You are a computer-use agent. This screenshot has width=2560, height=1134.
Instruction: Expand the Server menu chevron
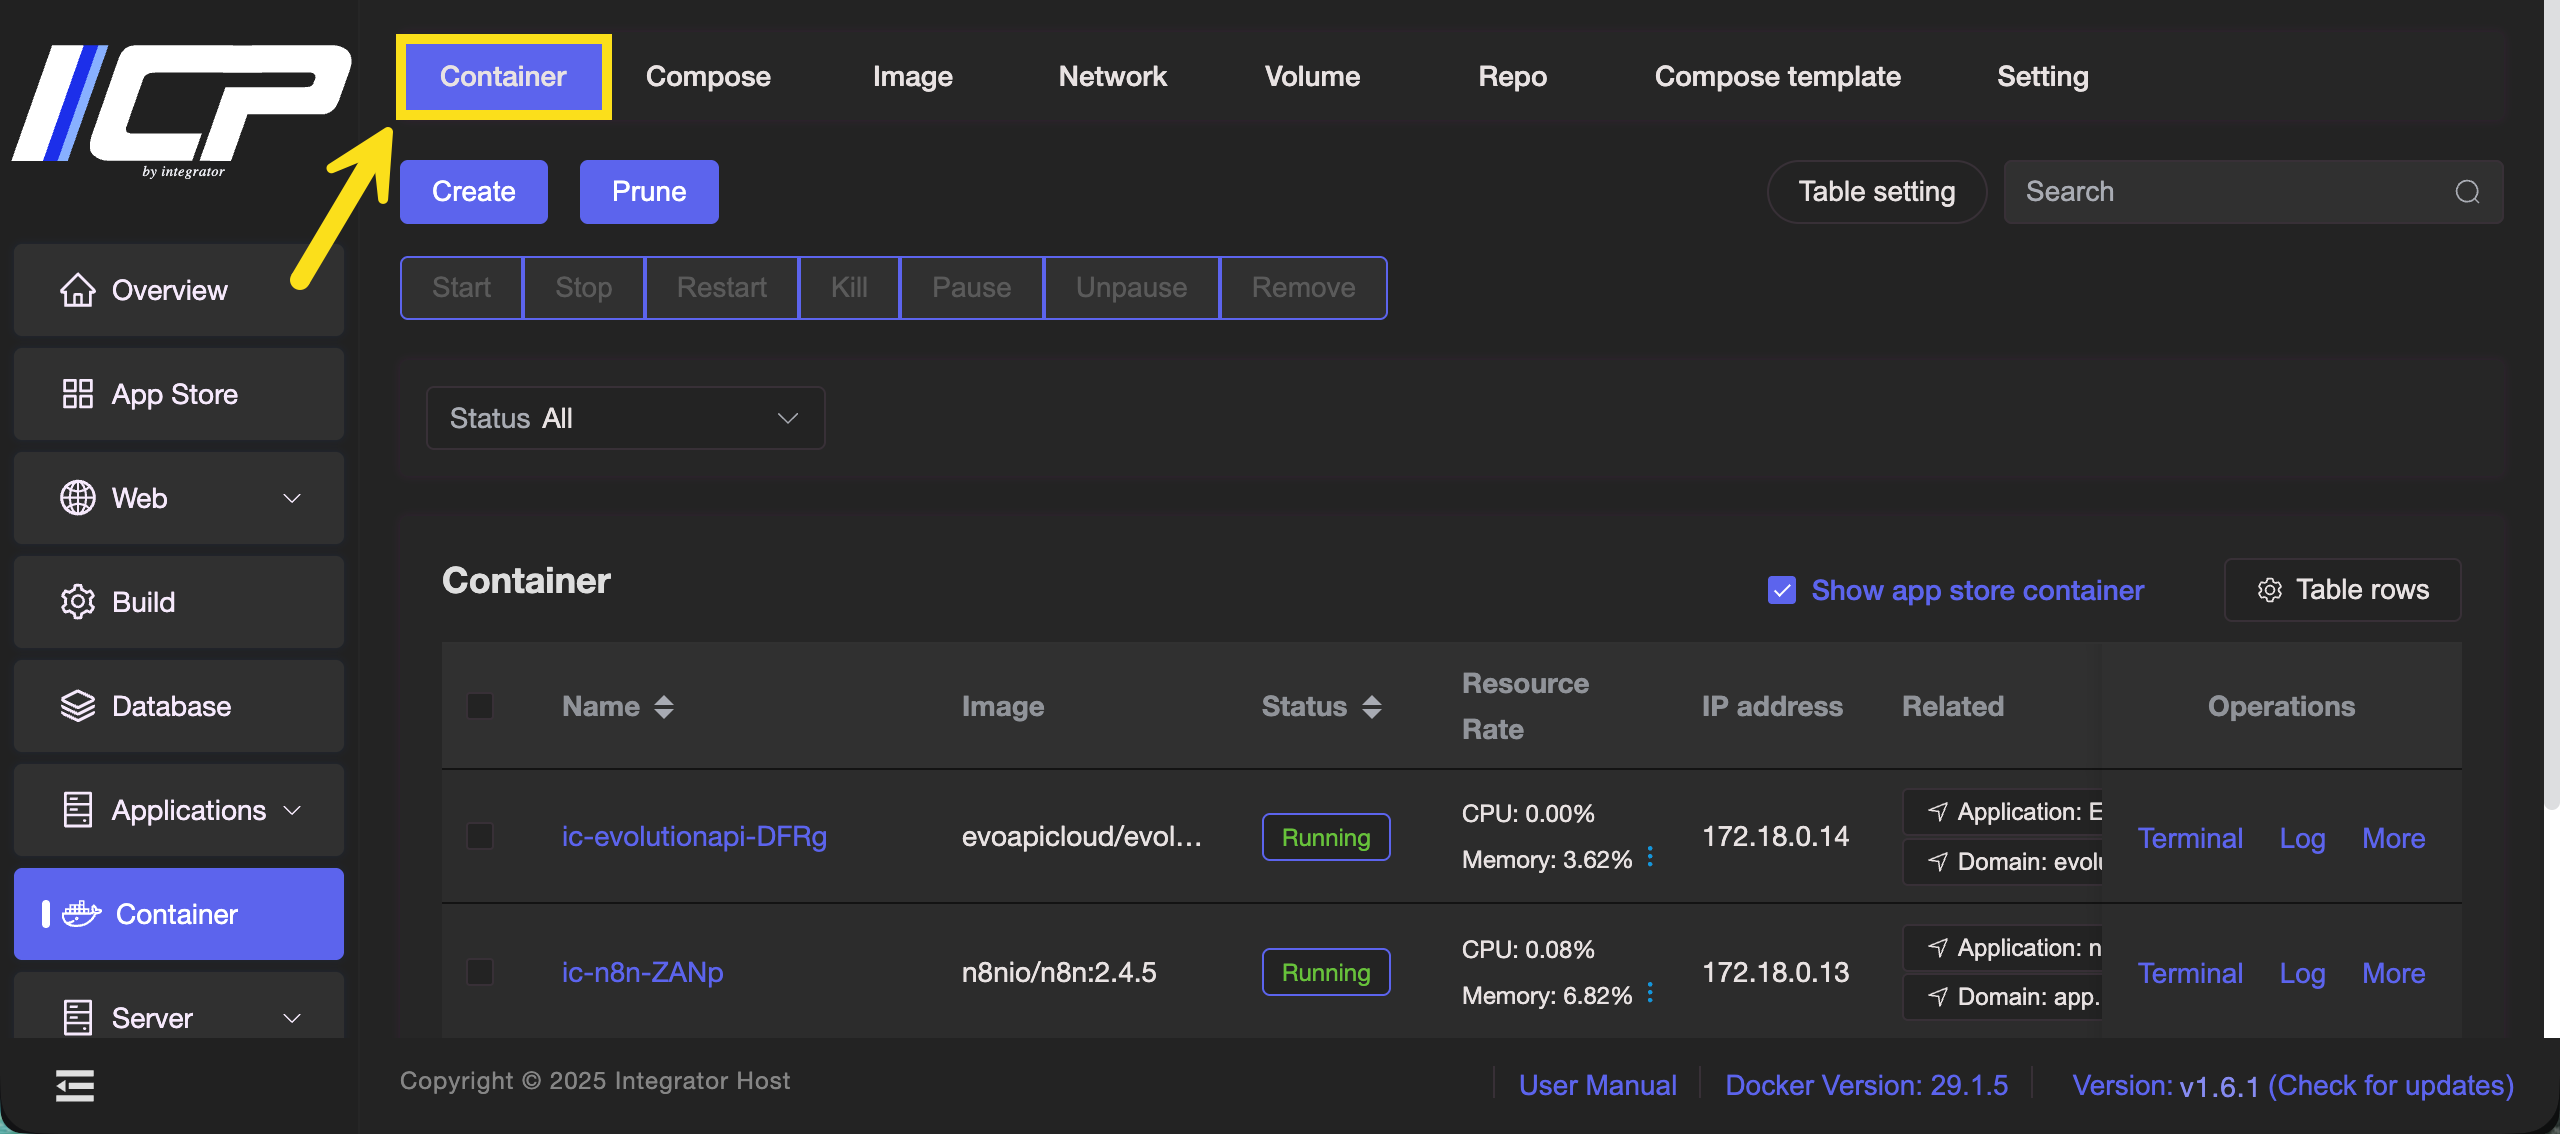(x=292, y=1018)
